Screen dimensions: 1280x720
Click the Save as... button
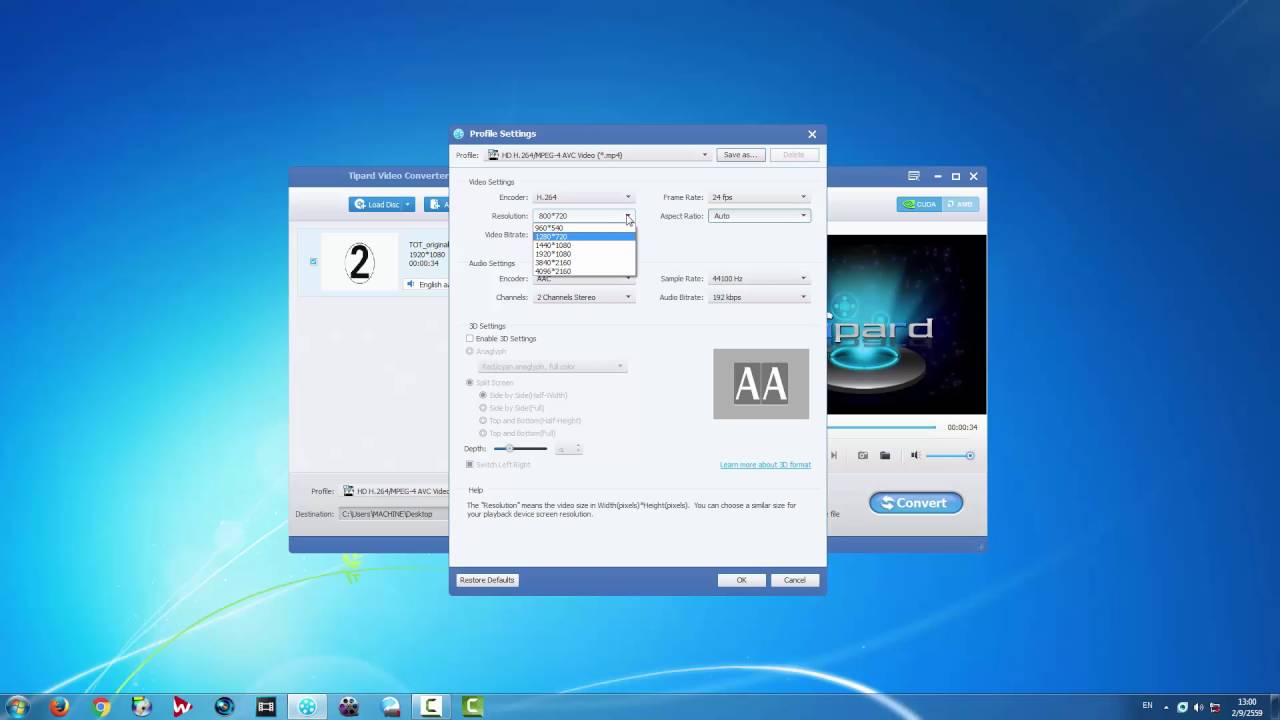[x=740, y=155]
